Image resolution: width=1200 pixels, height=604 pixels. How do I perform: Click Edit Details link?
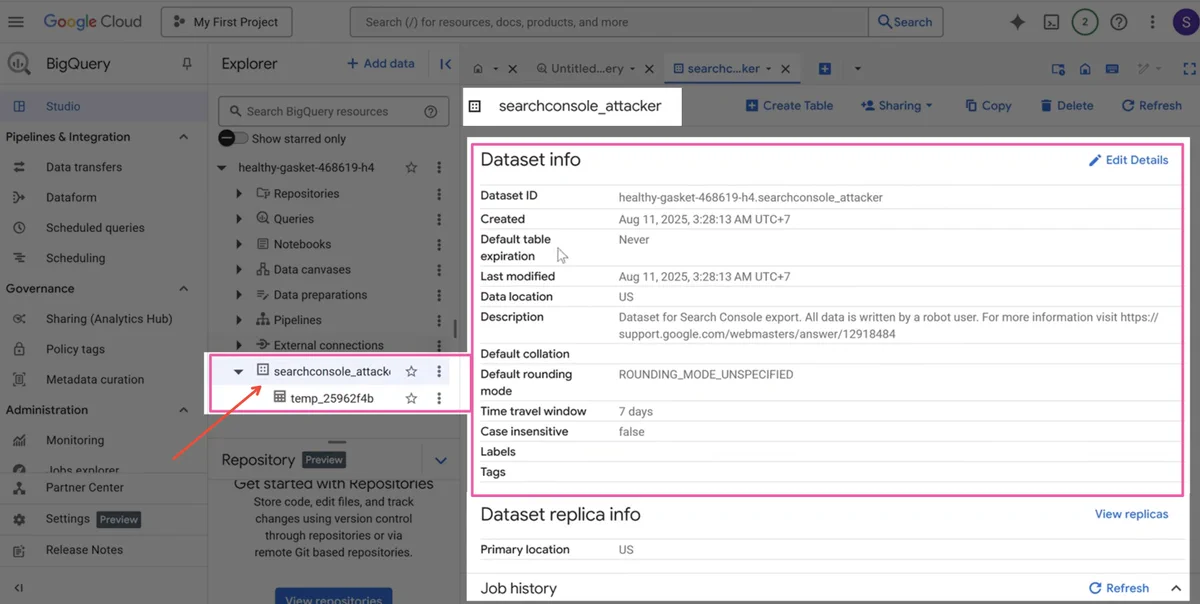[x=1128, y=160]
